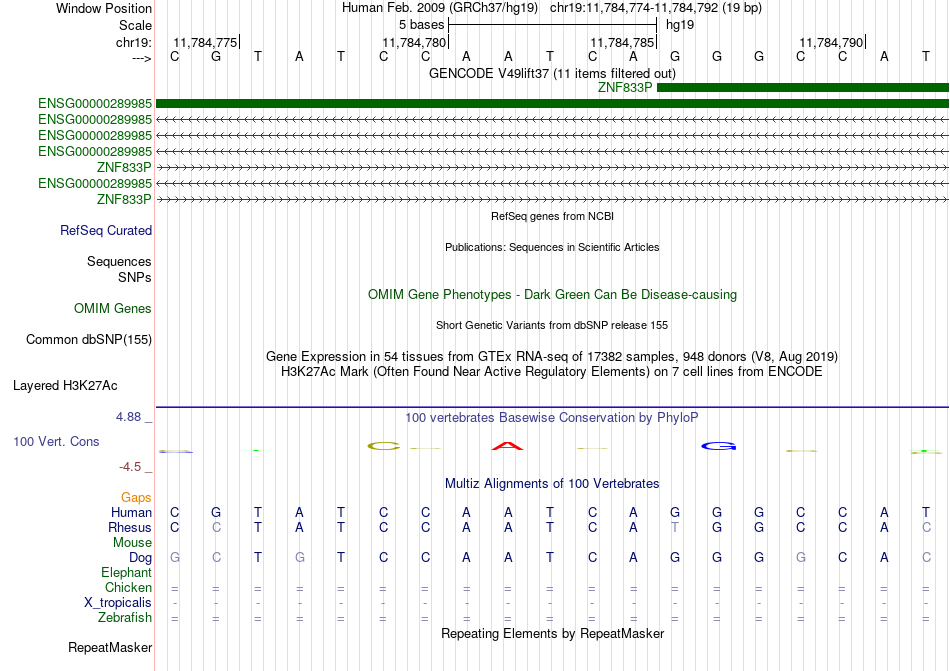Open Short Genetic Variants from dbSNP title
The width and height of the screenshot is (950, 671).
552,325
